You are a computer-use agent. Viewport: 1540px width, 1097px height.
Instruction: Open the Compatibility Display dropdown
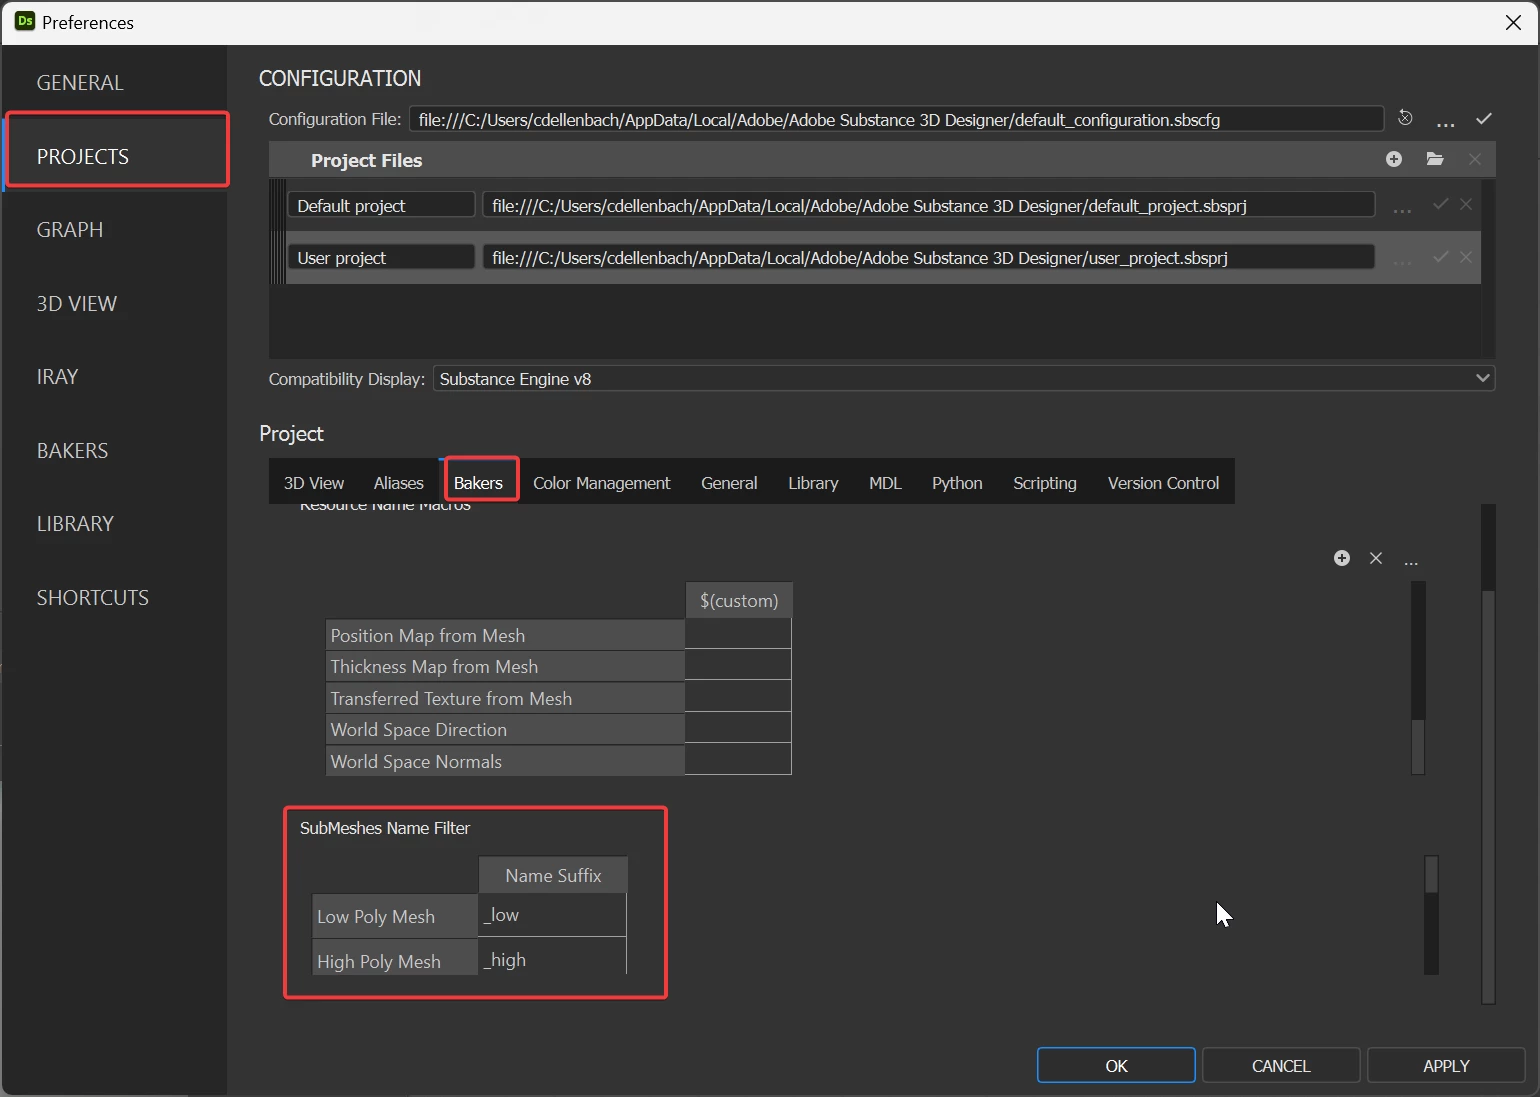[964, 379]
